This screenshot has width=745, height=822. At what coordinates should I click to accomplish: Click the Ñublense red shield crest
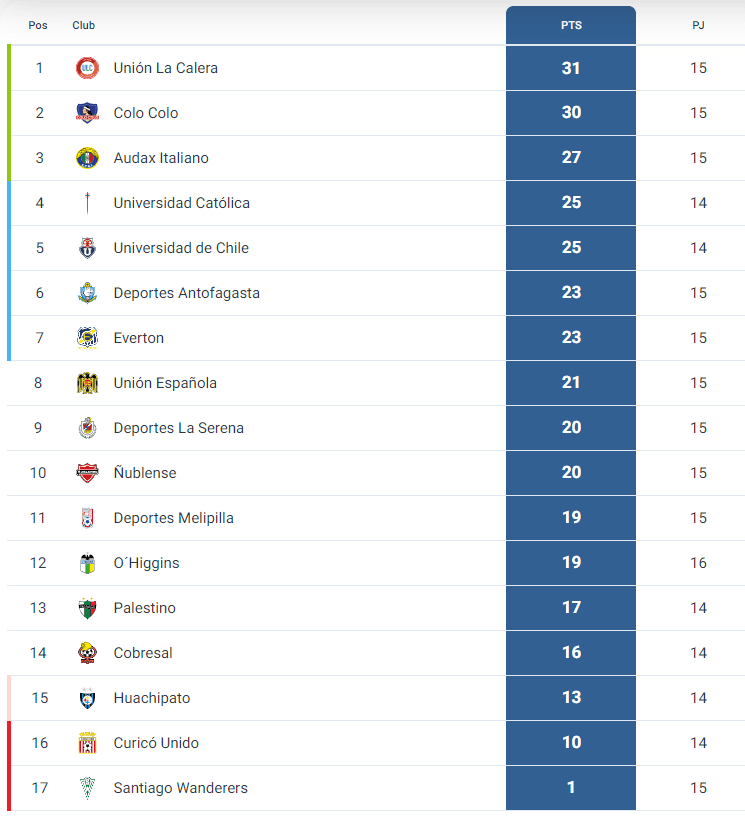87,473
